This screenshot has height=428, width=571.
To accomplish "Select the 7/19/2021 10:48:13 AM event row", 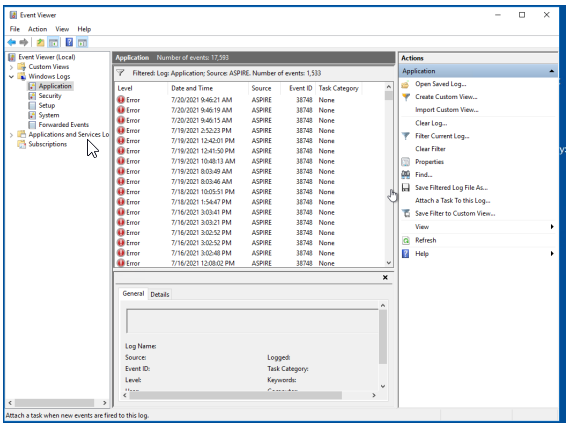I will (x=249, y=161).
